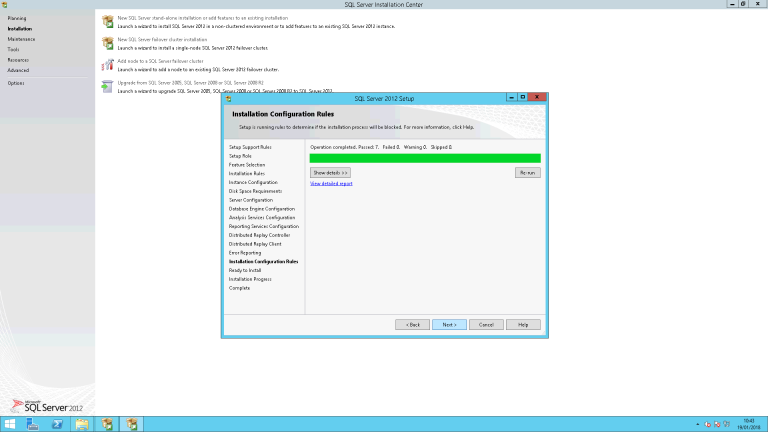Image resolution: width=768 pixels, height=432 pixels.
Task: Click the taskbar clock showing the date
Action: (x=749, y=423)
